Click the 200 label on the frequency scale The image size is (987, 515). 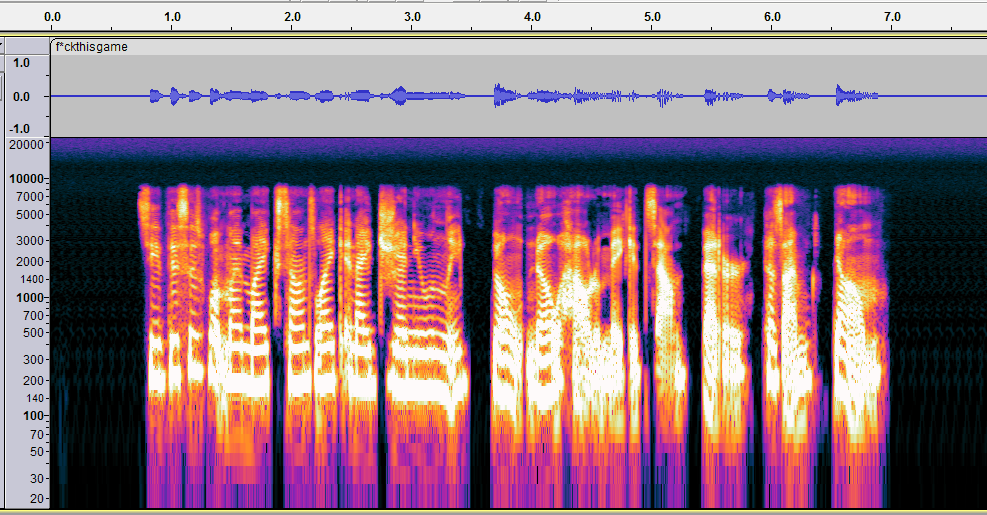coord(34,381)
